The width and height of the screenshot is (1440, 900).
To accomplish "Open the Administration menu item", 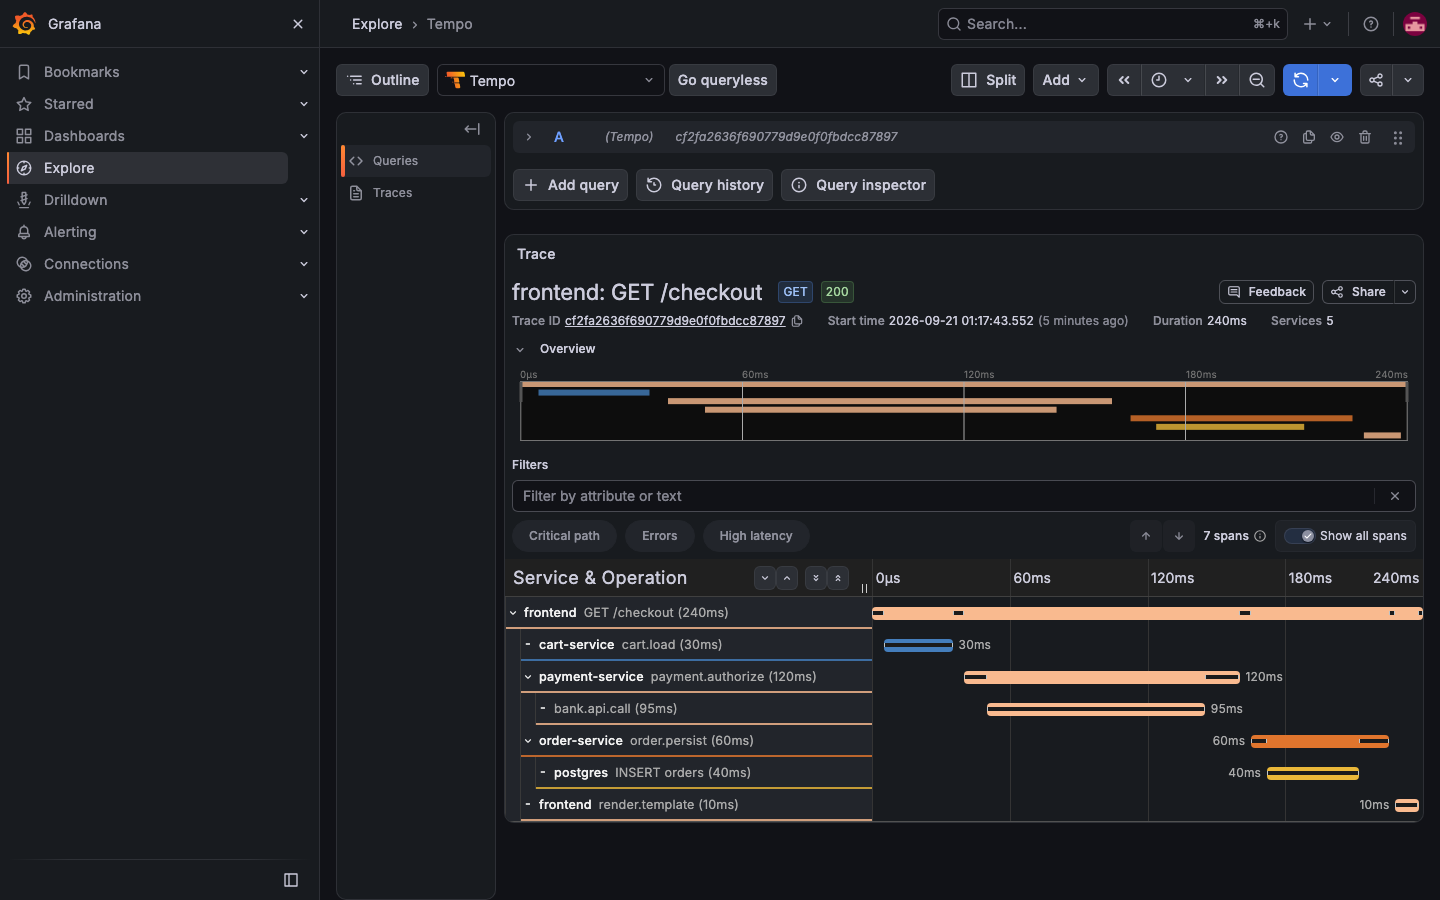I will point(92,296).
